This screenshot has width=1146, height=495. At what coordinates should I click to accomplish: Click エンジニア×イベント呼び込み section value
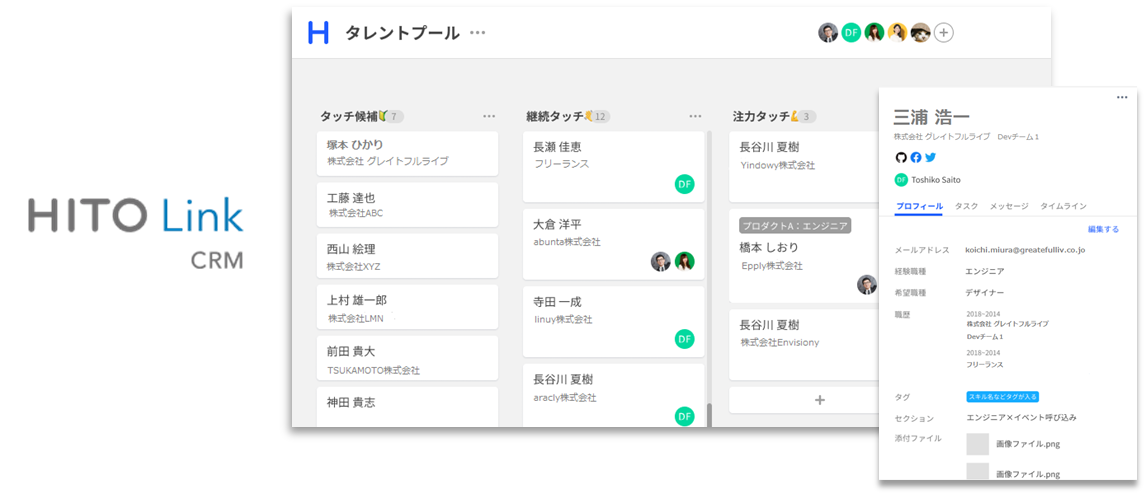click(x=1021, y=418)
